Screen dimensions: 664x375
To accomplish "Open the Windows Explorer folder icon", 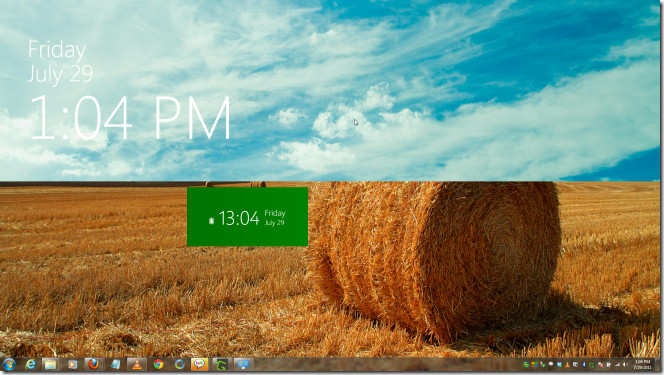I will 50,364.
